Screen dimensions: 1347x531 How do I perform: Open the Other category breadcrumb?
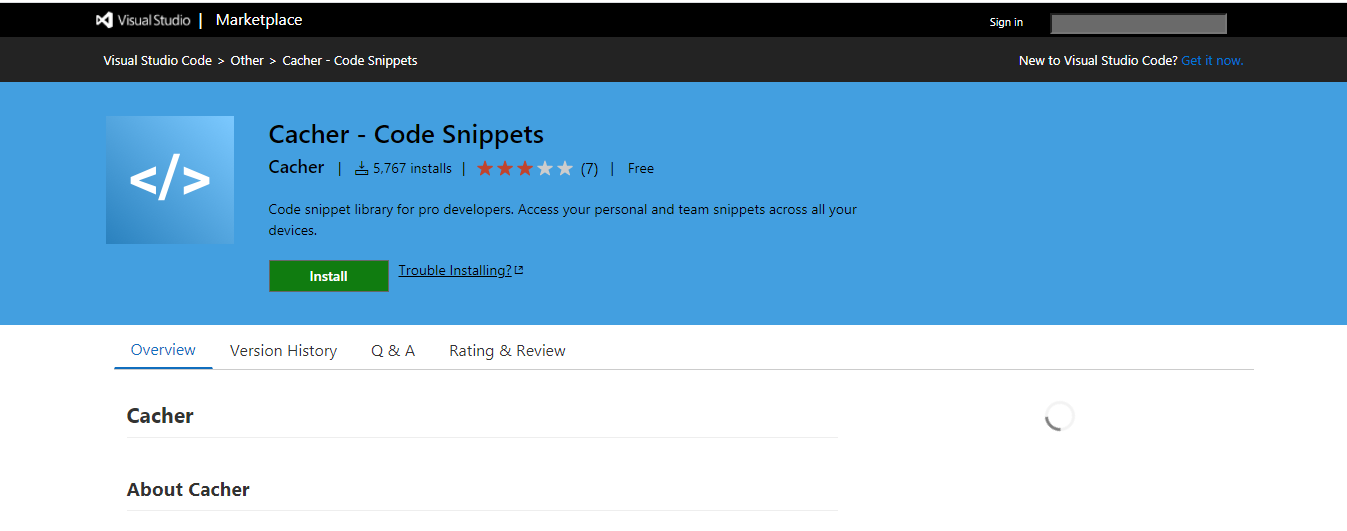(247, 60)
